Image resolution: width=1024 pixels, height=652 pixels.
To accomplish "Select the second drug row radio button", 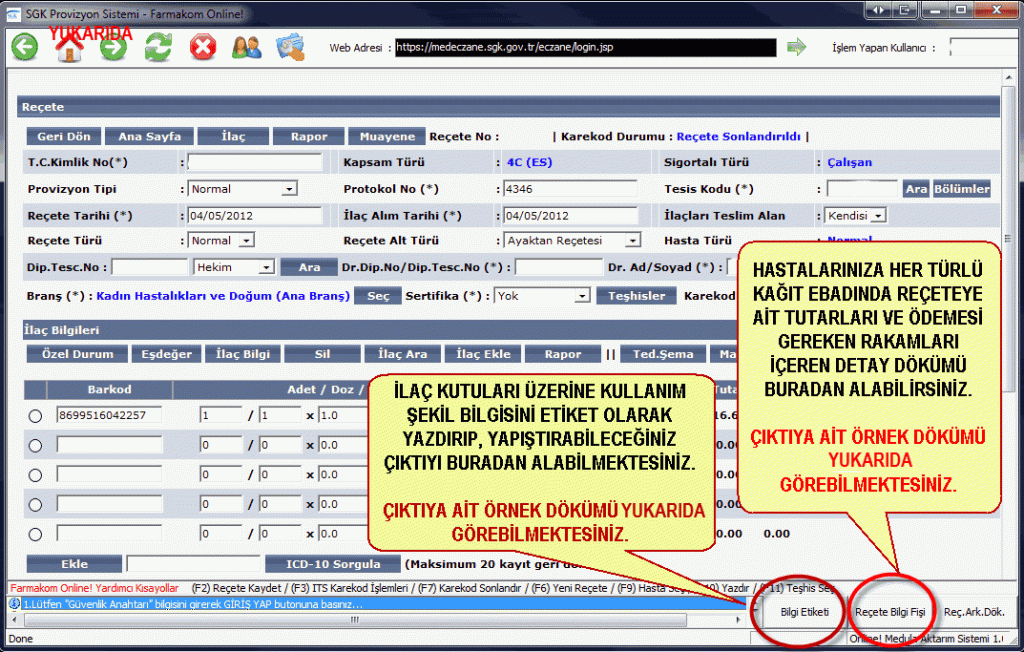I will pos(35,446).
